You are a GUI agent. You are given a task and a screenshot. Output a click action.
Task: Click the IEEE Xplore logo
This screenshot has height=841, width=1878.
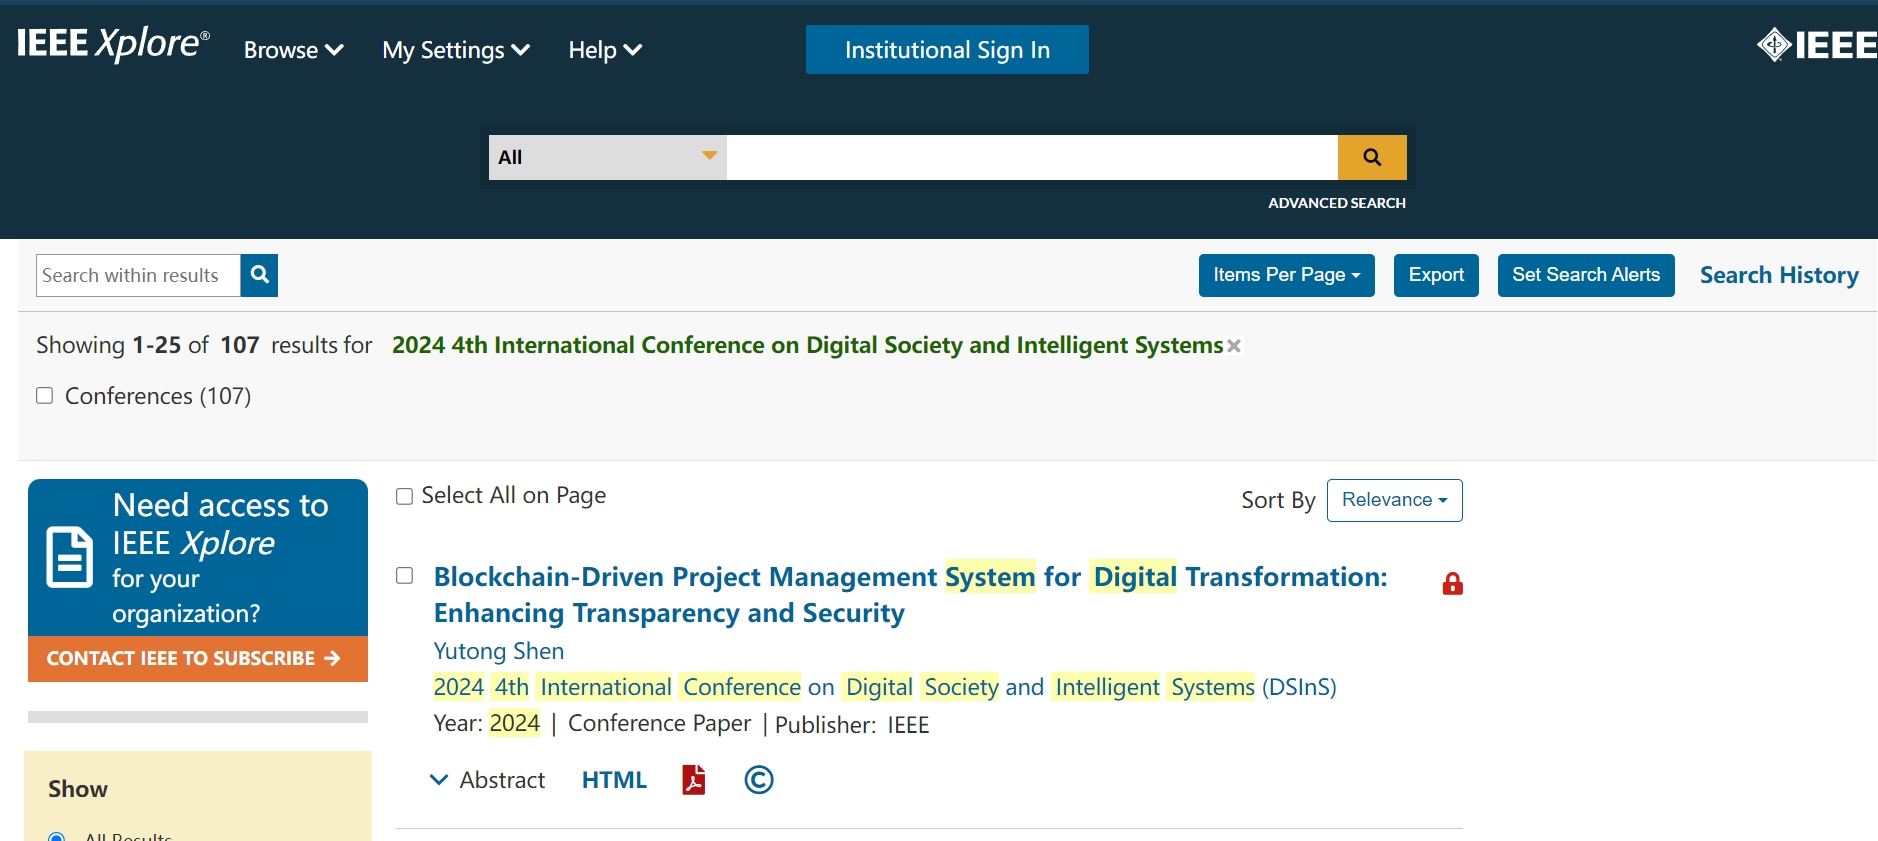pos(113,45)
